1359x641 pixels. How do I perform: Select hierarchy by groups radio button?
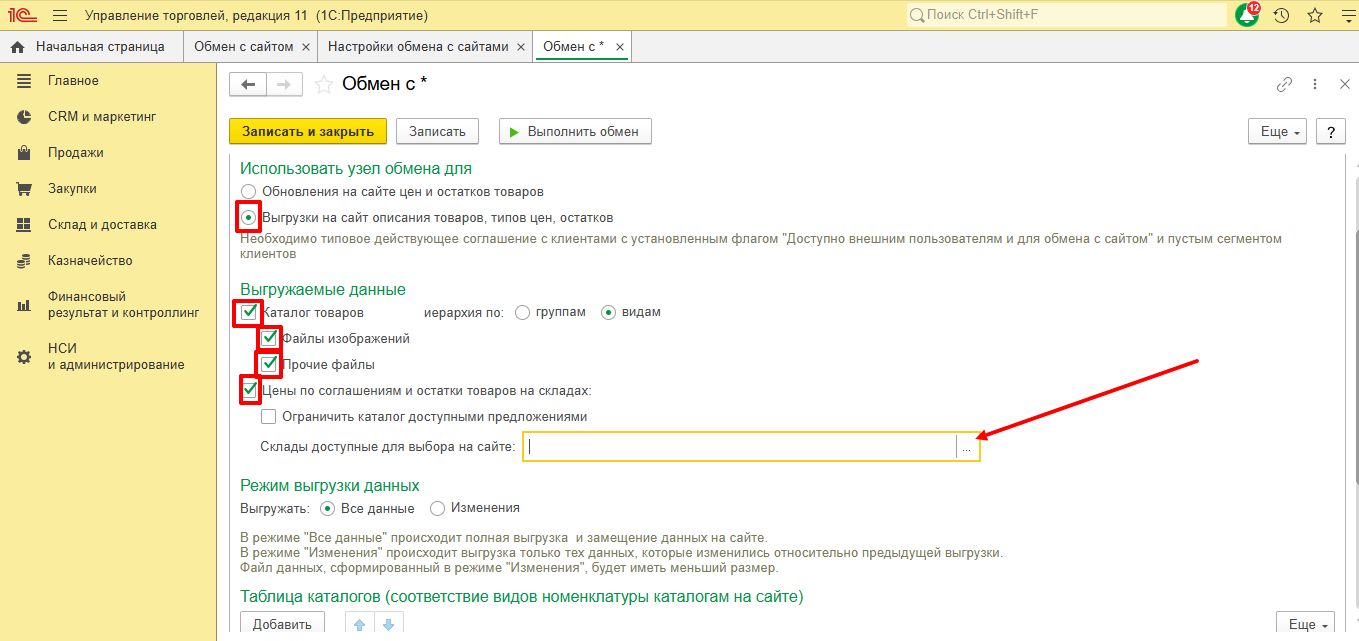click(x=522, y=312)
